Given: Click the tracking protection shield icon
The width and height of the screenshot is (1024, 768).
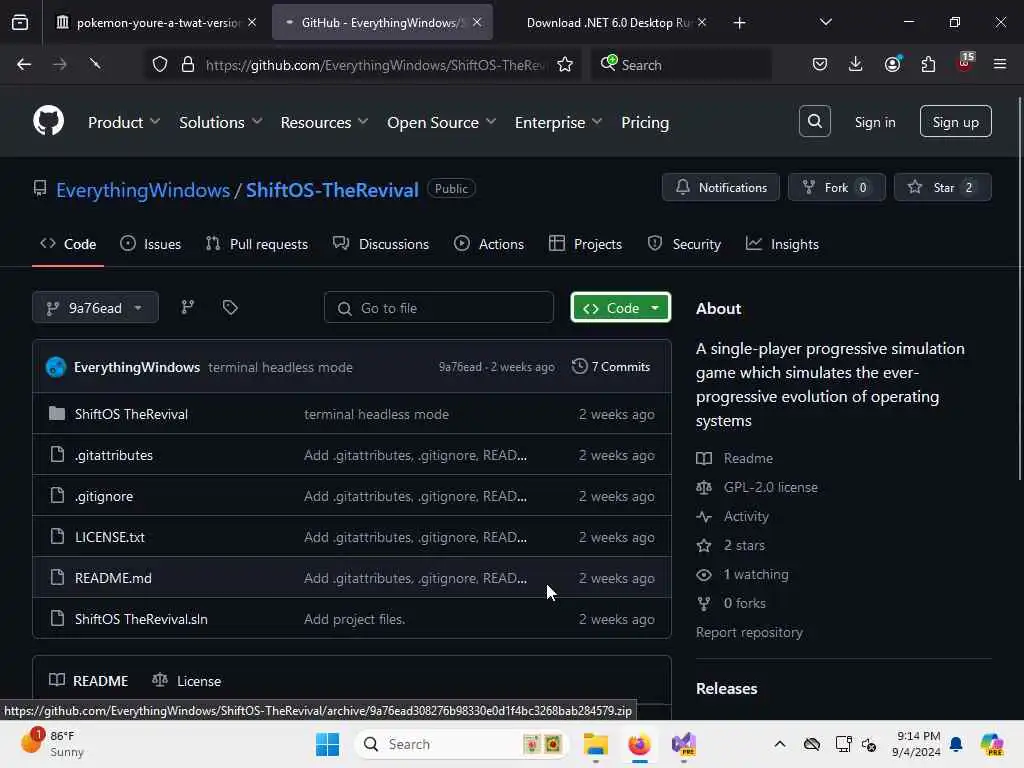Looking at the screenshot, I should 160,64.
